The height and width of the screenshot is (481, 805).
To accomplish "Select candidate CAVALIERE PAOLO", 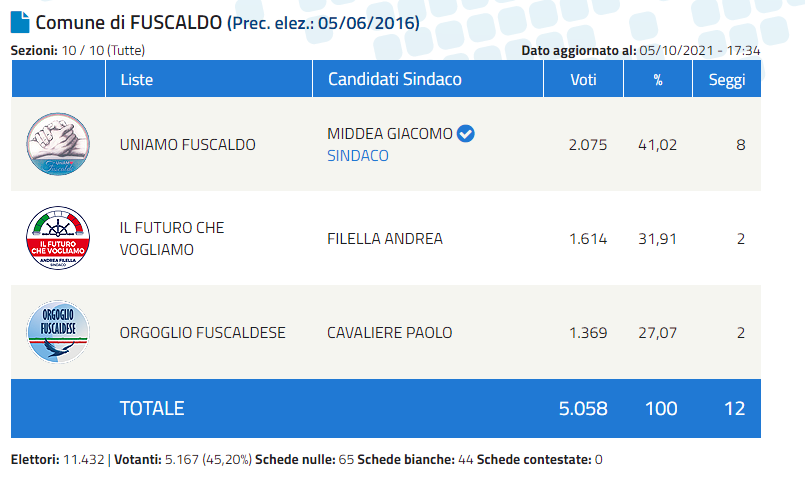I will 390,333.
